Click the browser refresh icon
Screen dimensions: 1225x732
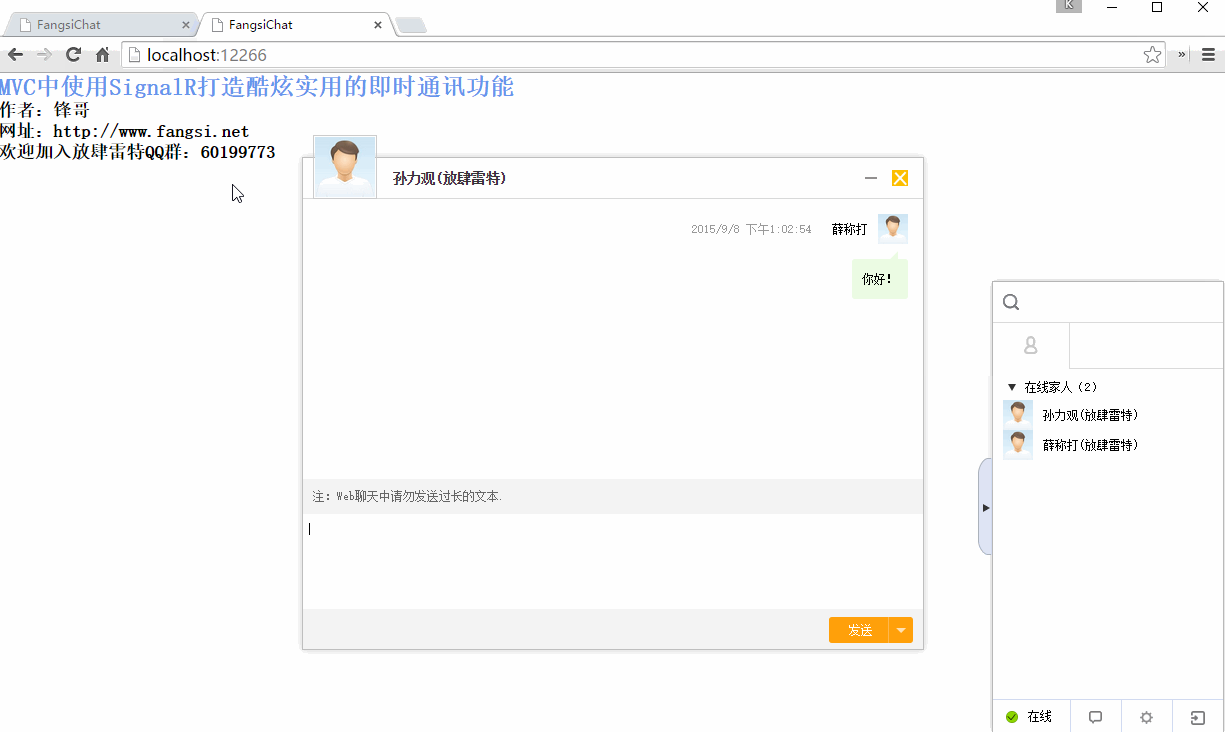(x=72, y=55)
